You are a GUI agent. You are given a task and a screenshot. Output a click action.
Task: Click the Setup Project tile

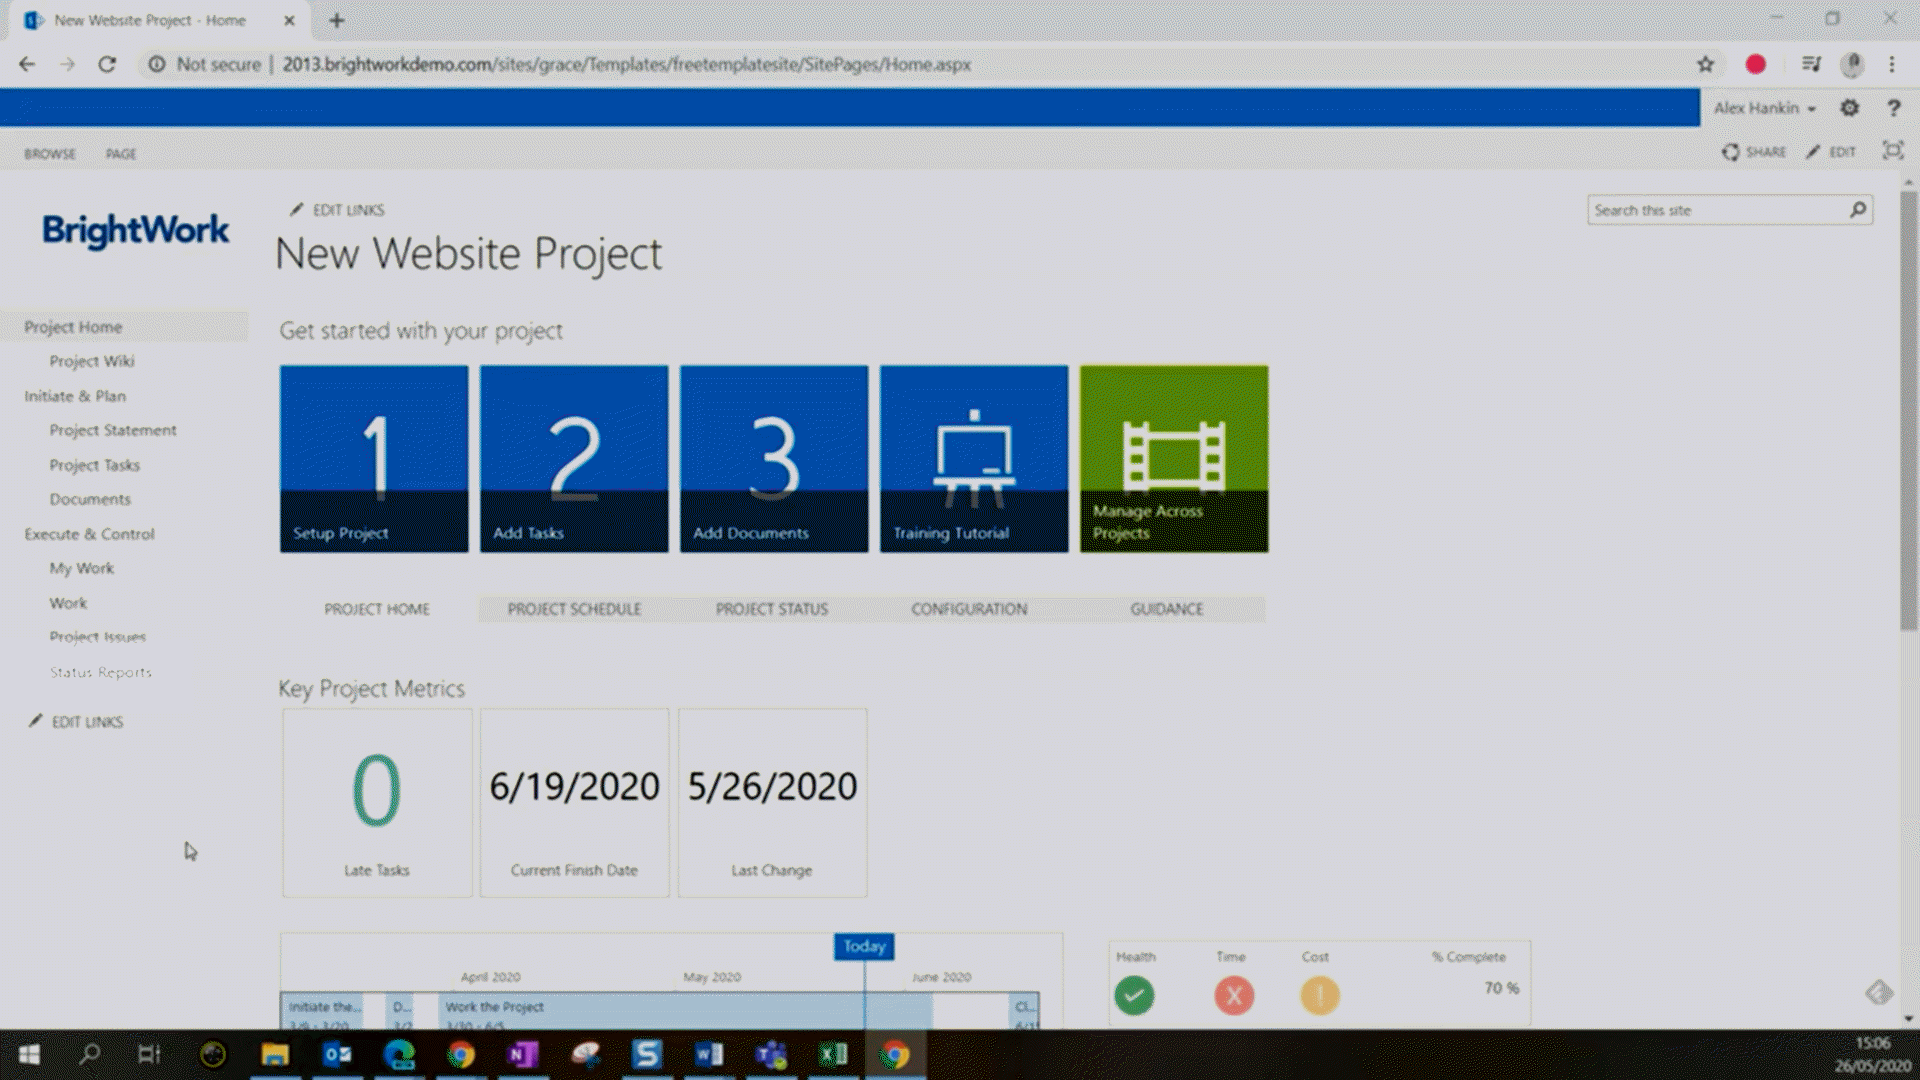373,458
